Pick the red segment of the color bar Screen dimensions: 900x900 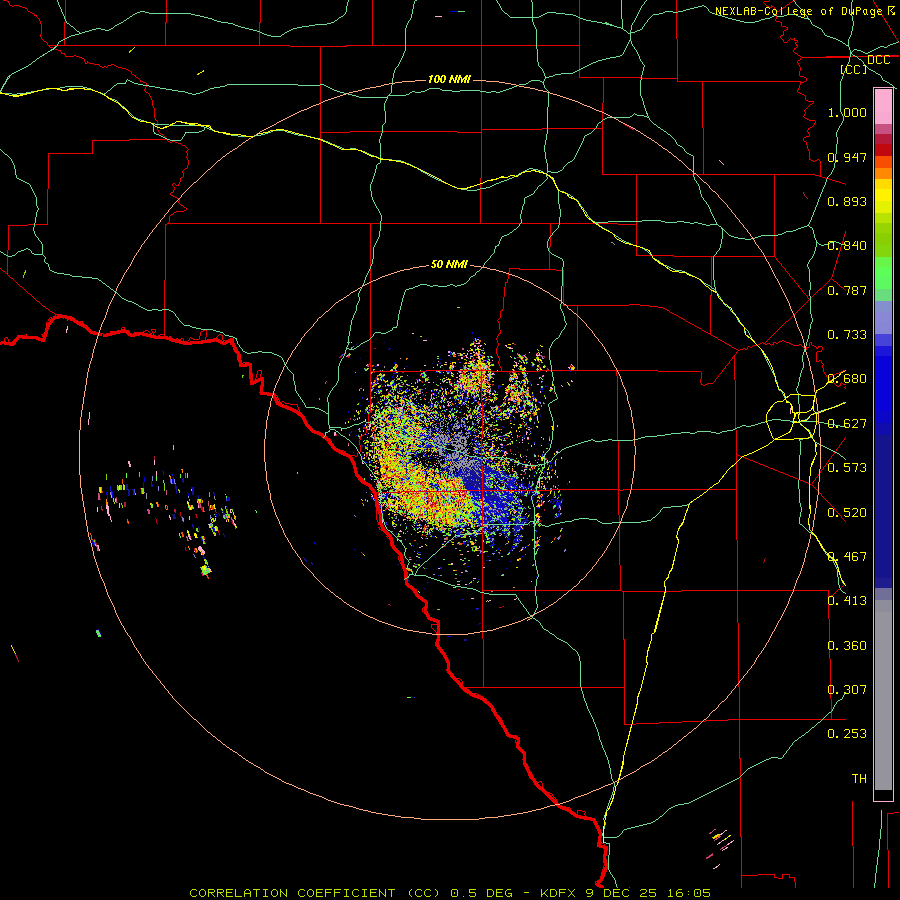tap(883, 150)
